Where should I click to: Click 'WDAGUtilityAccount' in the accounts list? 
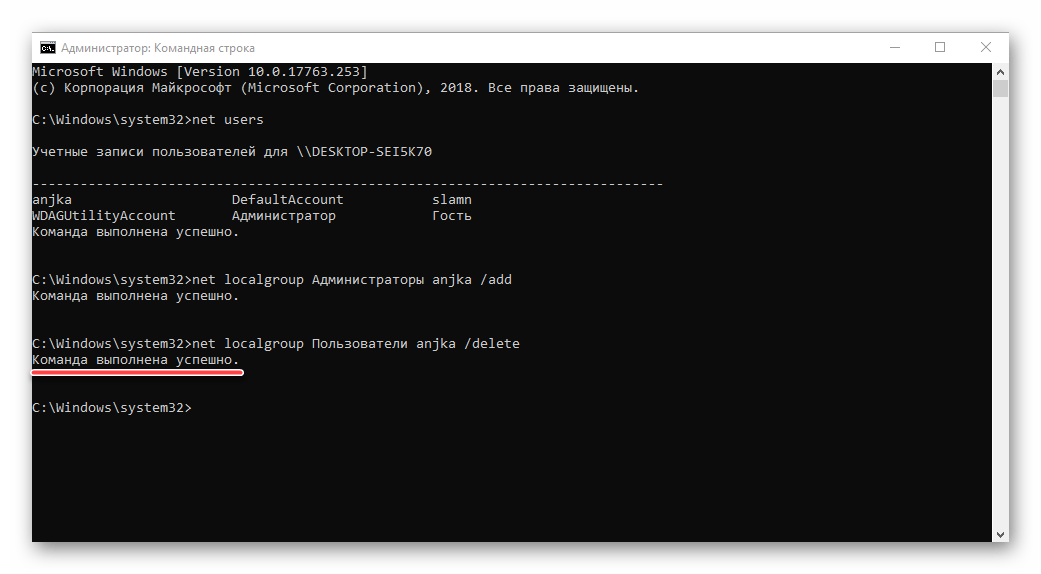coord(103,216)
